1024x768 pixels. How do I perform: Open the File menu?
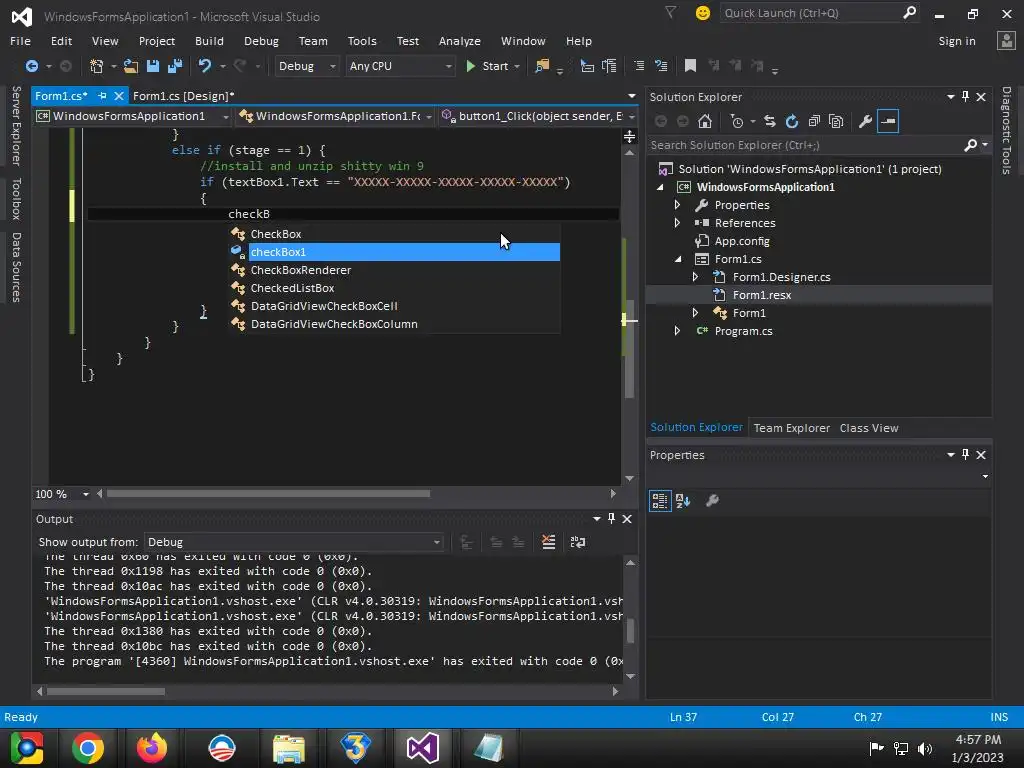[20, 40]
